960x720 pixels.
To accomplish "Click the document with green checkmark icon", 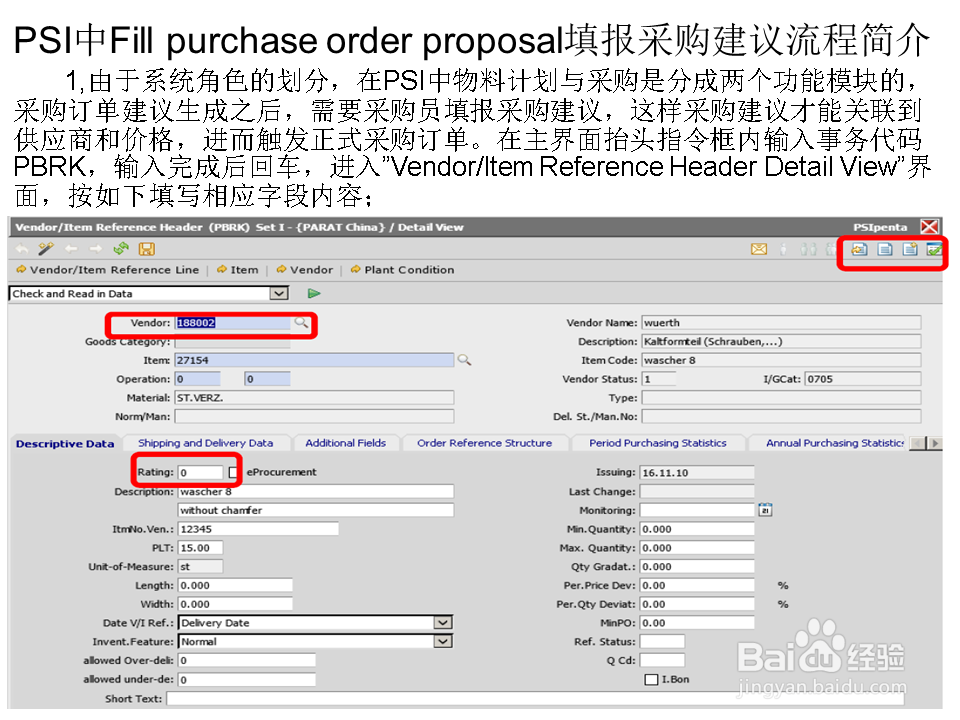I will click(x=933, y=250).
